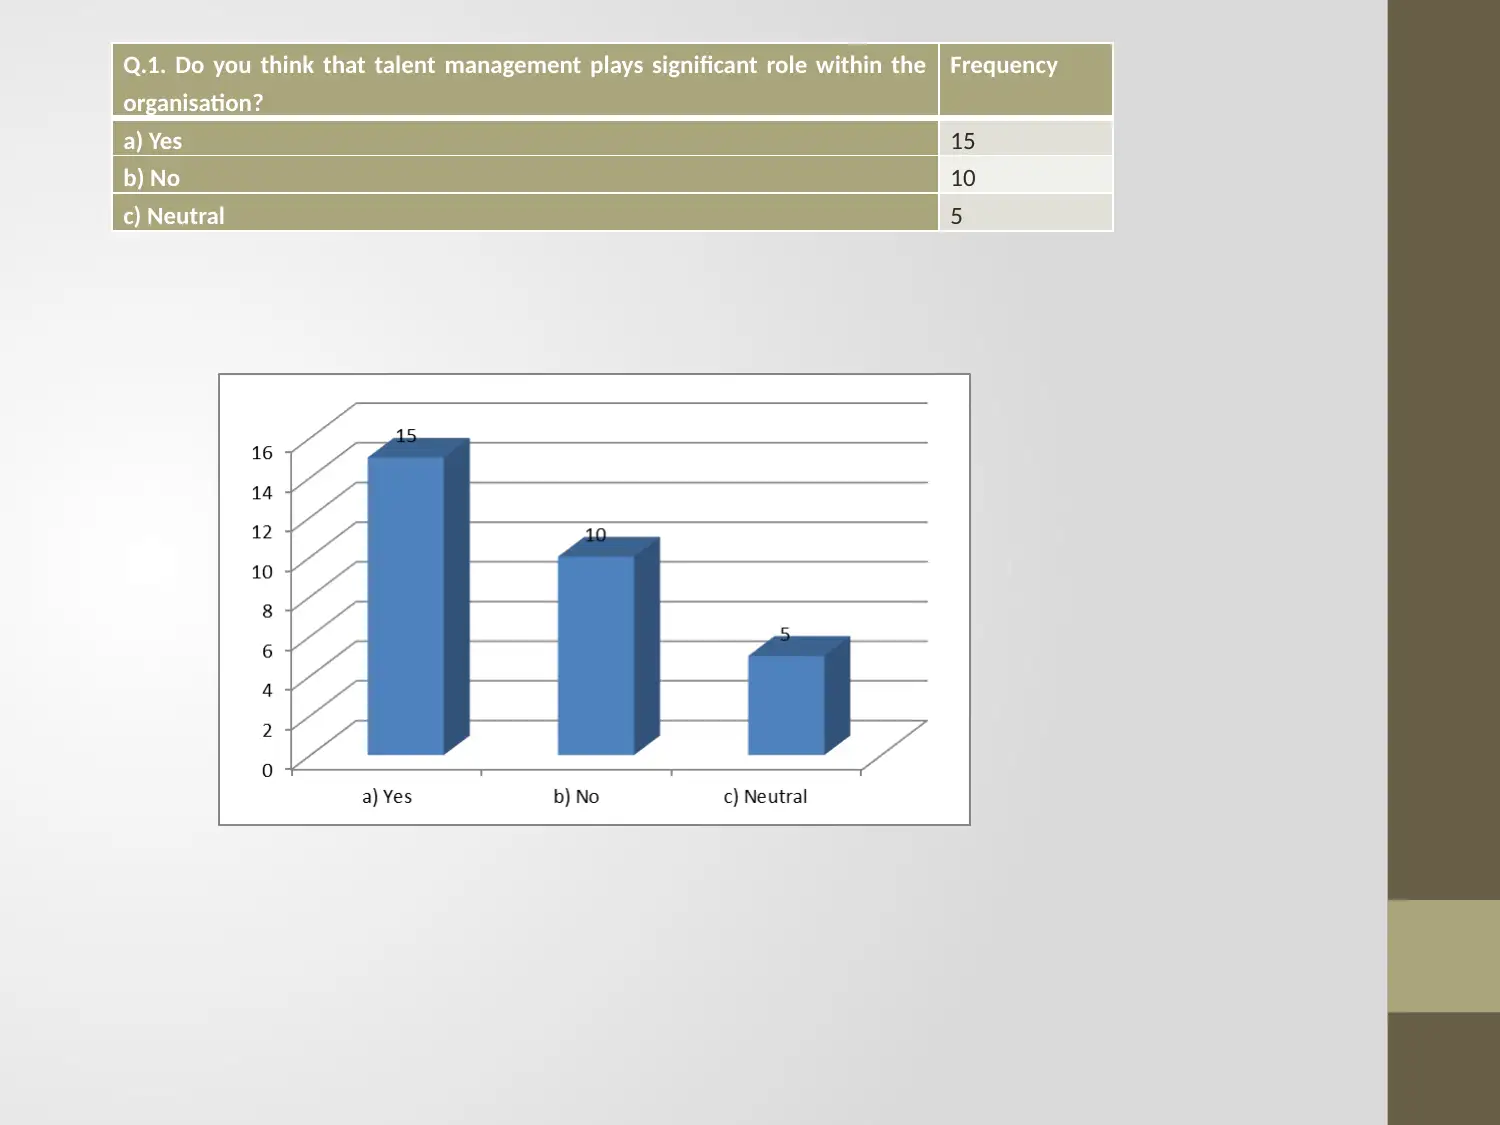Screen dimensions: 1500x1125
Task: Click the frequency value 5 cell
Action: point(1026,212)
